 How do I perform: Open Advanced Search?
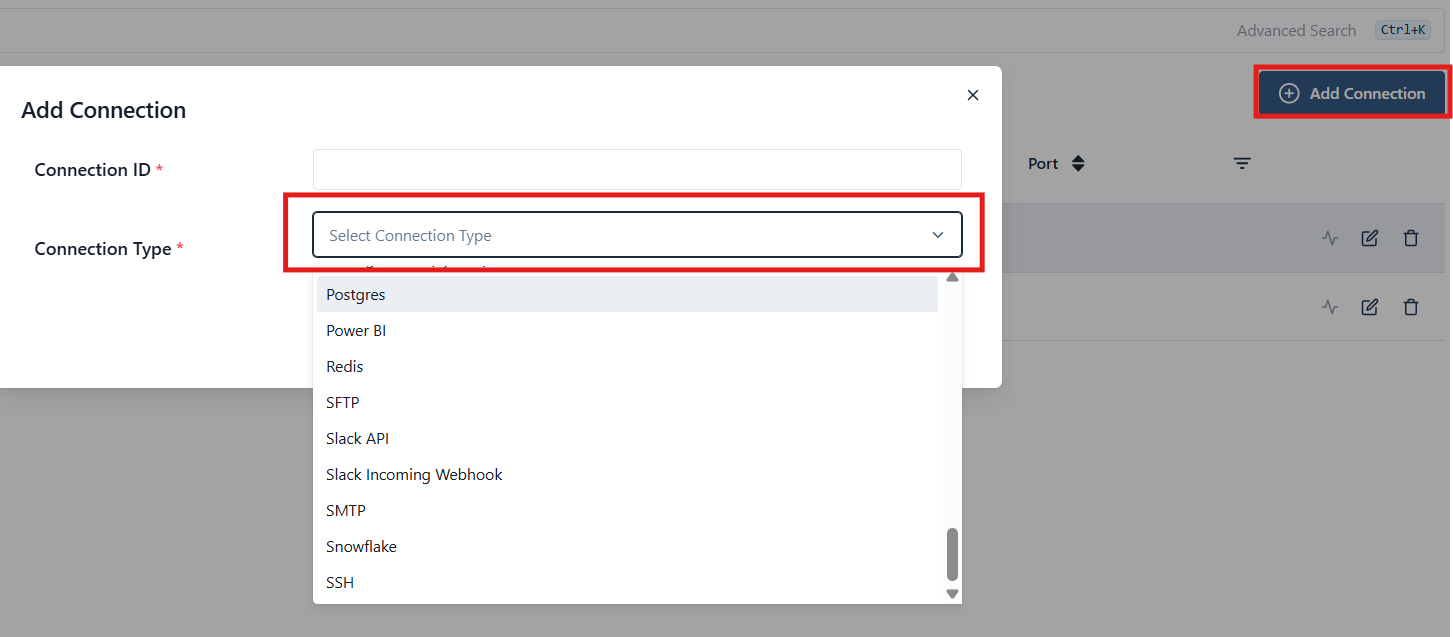pyautogui.click(x=1296, y=31)
